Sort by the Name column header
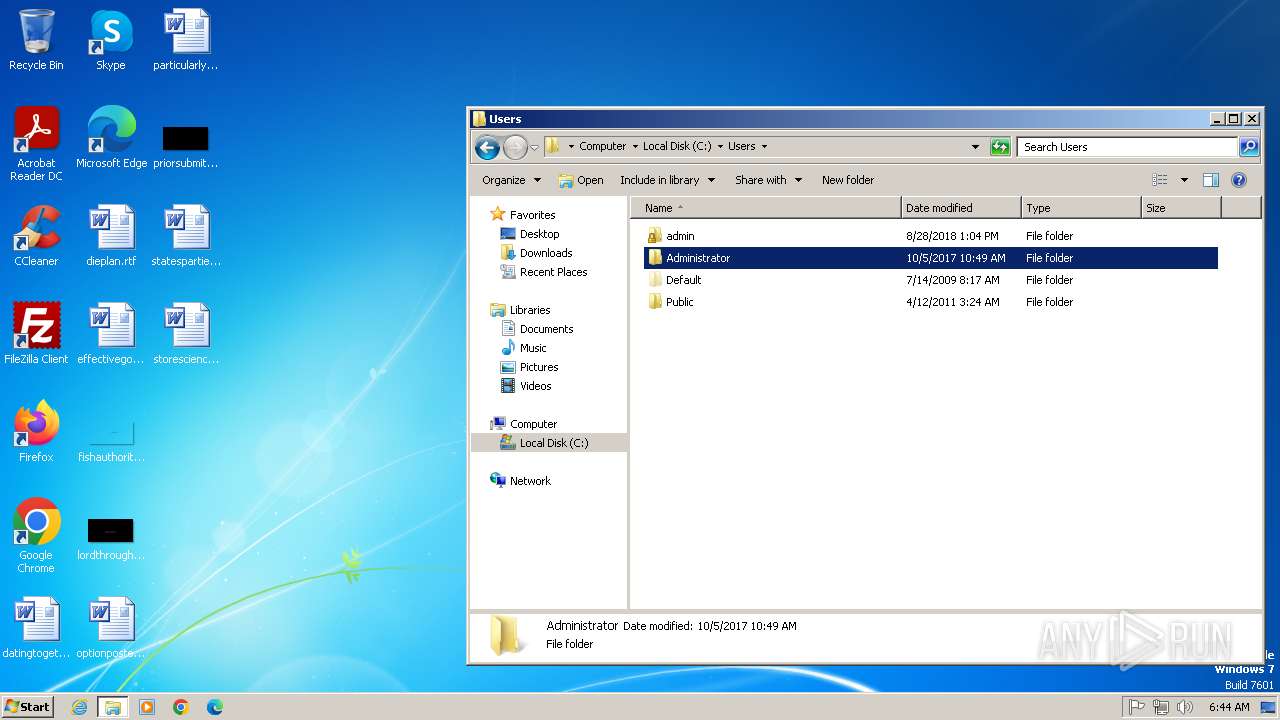The width and height of the screenshot is (1280, 720). pos(766,208)
